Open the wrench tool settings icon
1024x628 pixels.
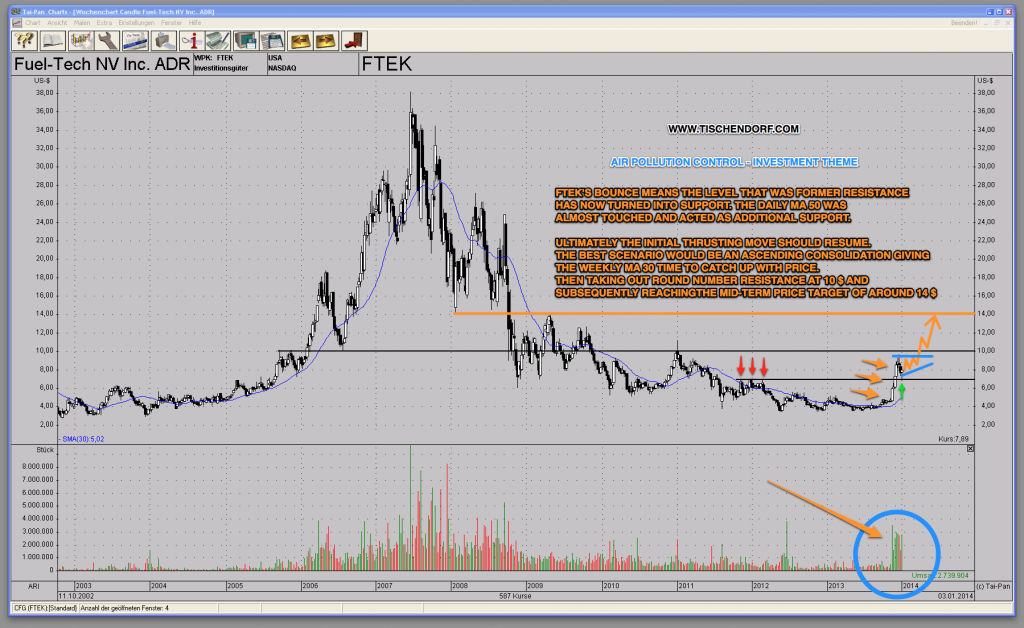109,40
